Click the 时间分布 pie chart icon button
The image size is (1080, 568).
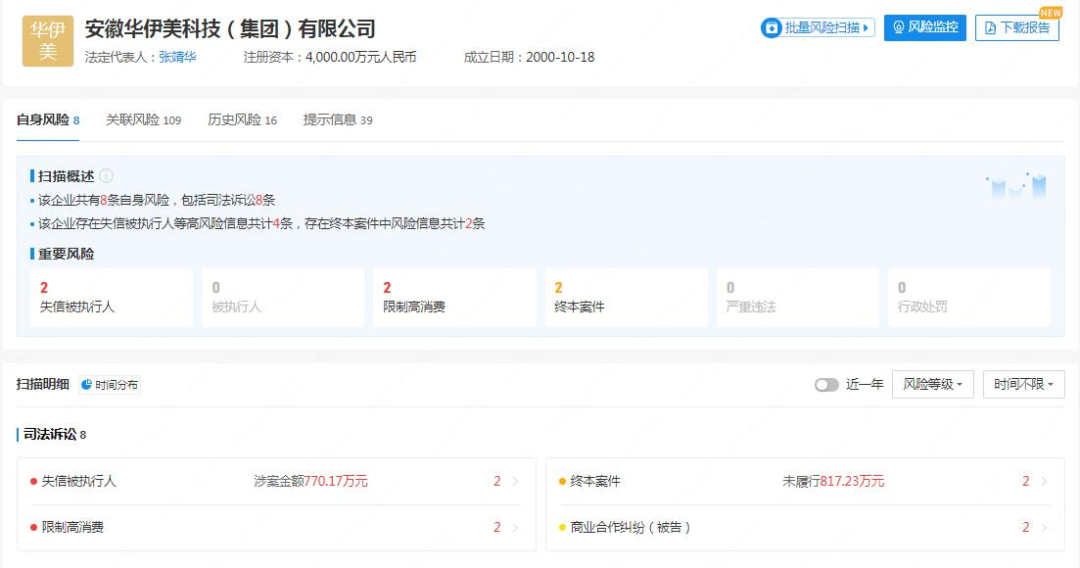(110, 385)
